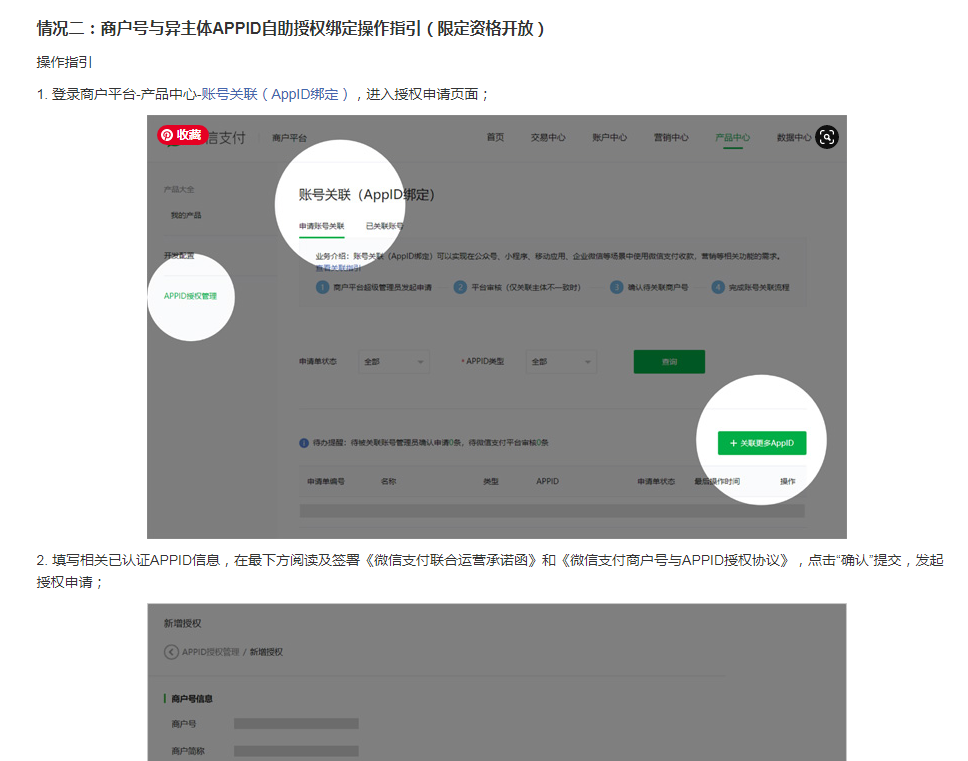Click the 商户简称 field value bar

coord(296,751)
